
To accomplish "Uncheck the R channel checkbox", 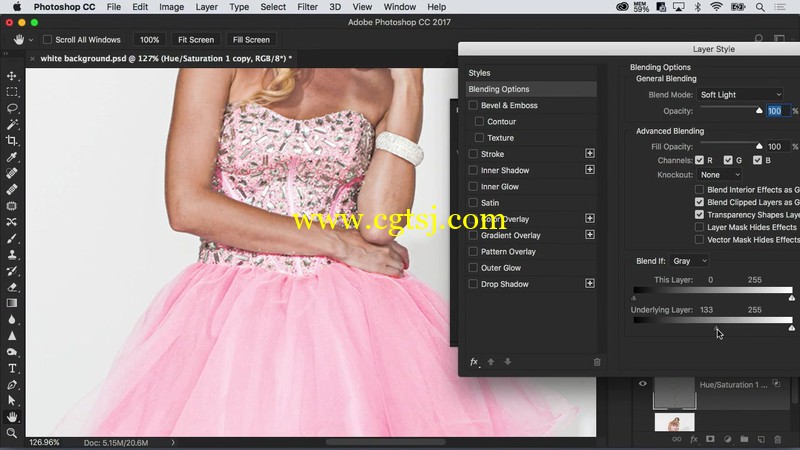I will (x=699, y=160).
